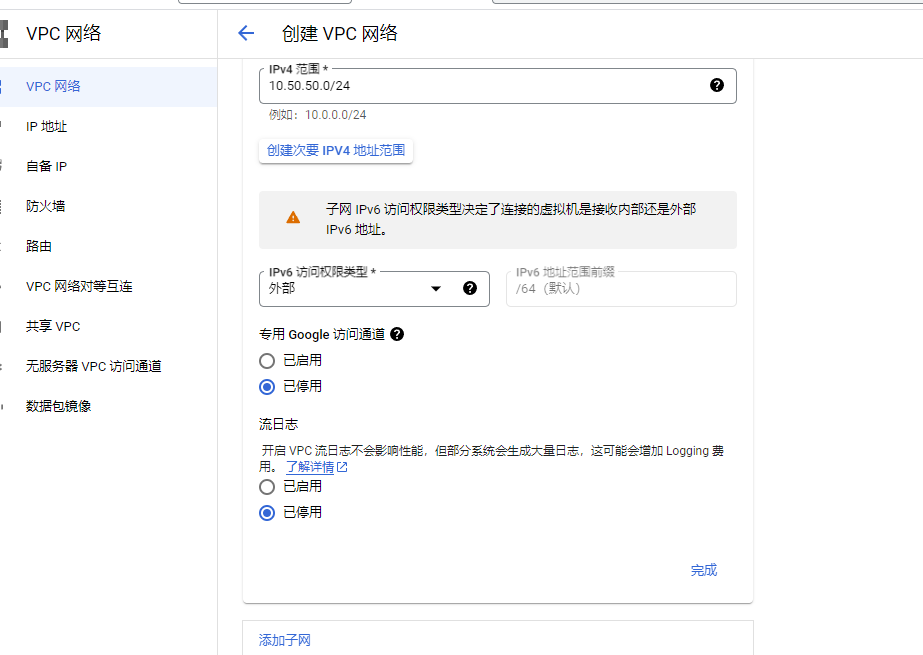Screen dimensions: 923x655
Task: Open the IPv6 访问权限类型 dropdown arrow
Action: click(x=436, y=289)
